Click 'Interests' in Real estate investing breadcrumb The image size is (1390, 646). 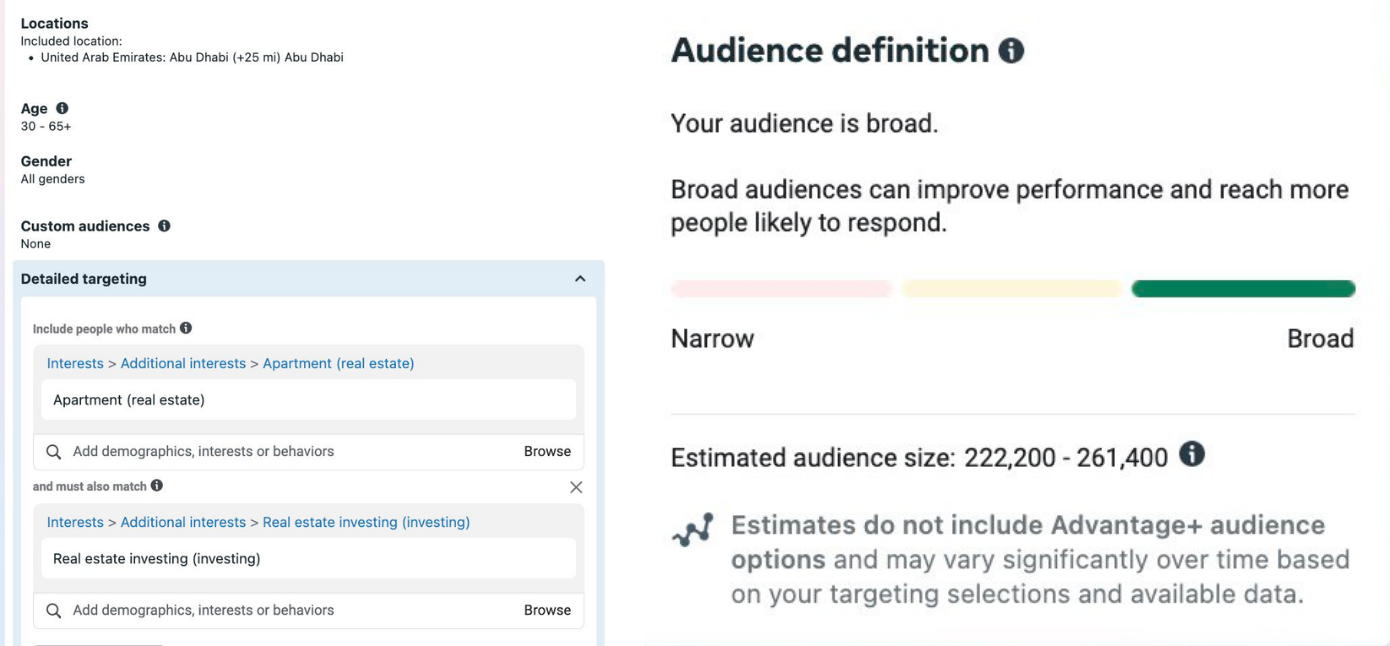(75, 522)
